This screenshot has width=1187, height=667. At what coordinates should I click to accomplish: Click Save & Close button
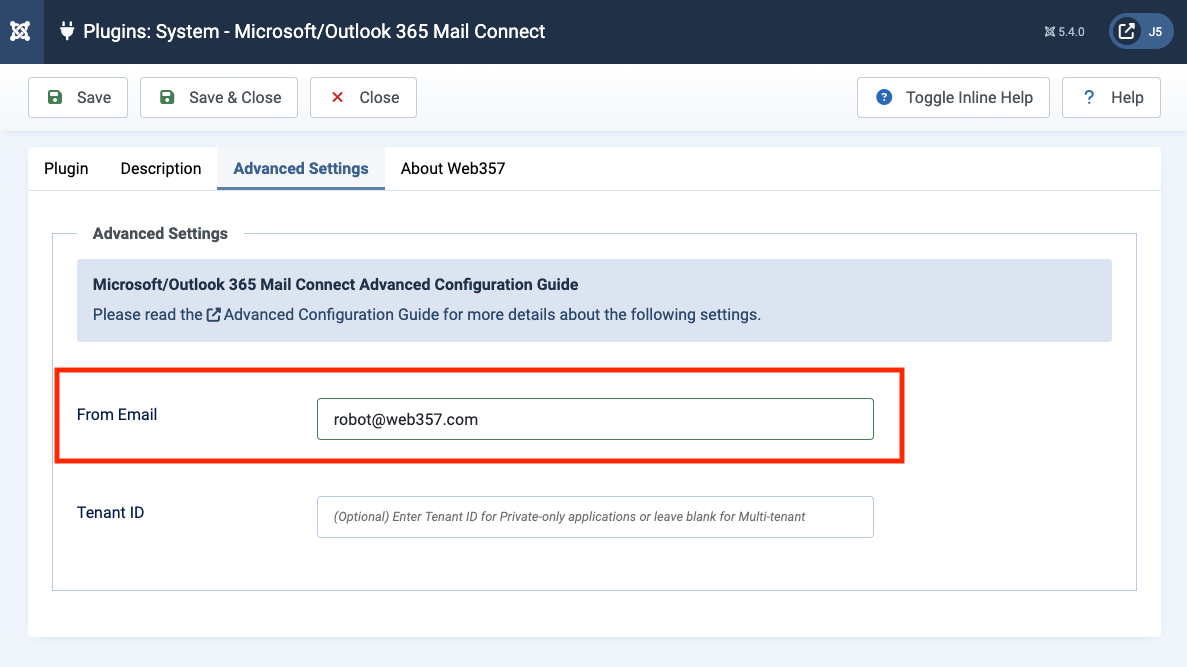(219, 98)
